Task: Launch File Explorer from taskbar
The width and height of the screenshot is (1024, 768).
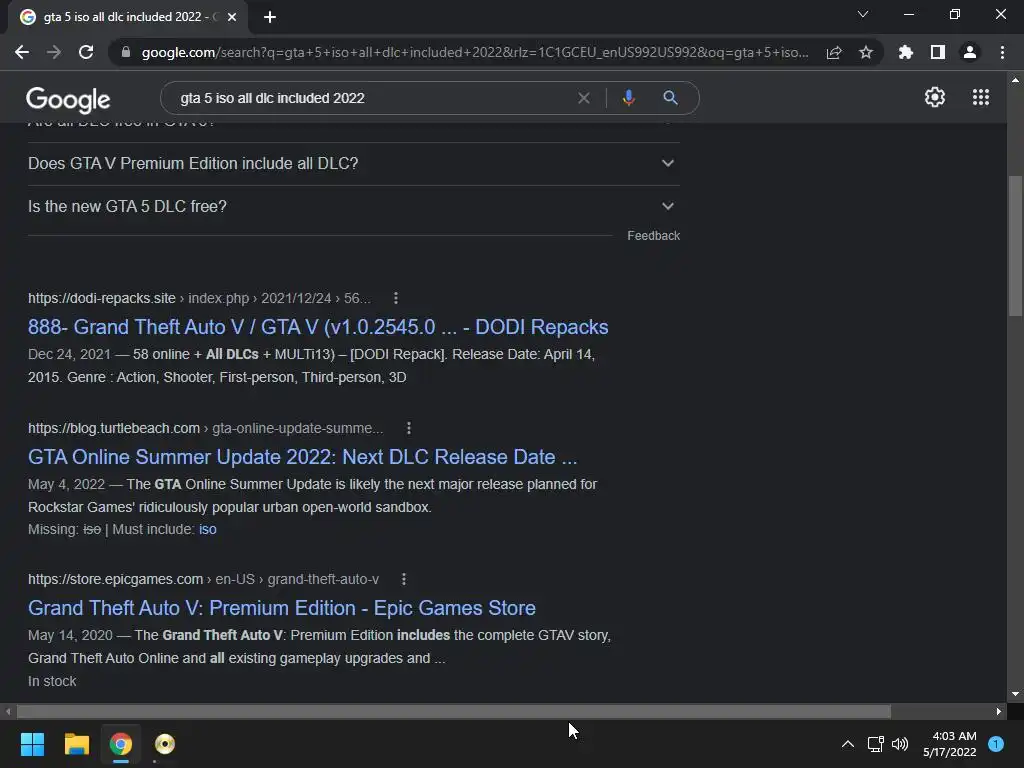Action: 76,744
